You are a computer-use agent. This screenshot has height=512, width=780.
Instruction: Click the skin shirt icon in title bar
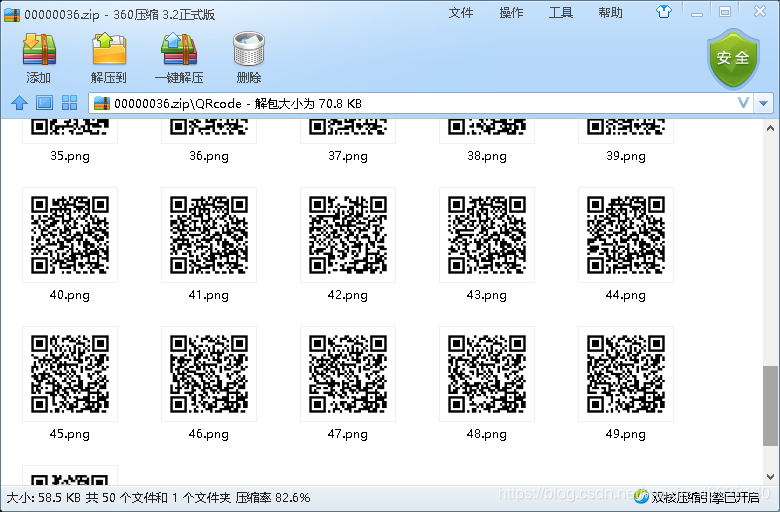click(664, 11)
